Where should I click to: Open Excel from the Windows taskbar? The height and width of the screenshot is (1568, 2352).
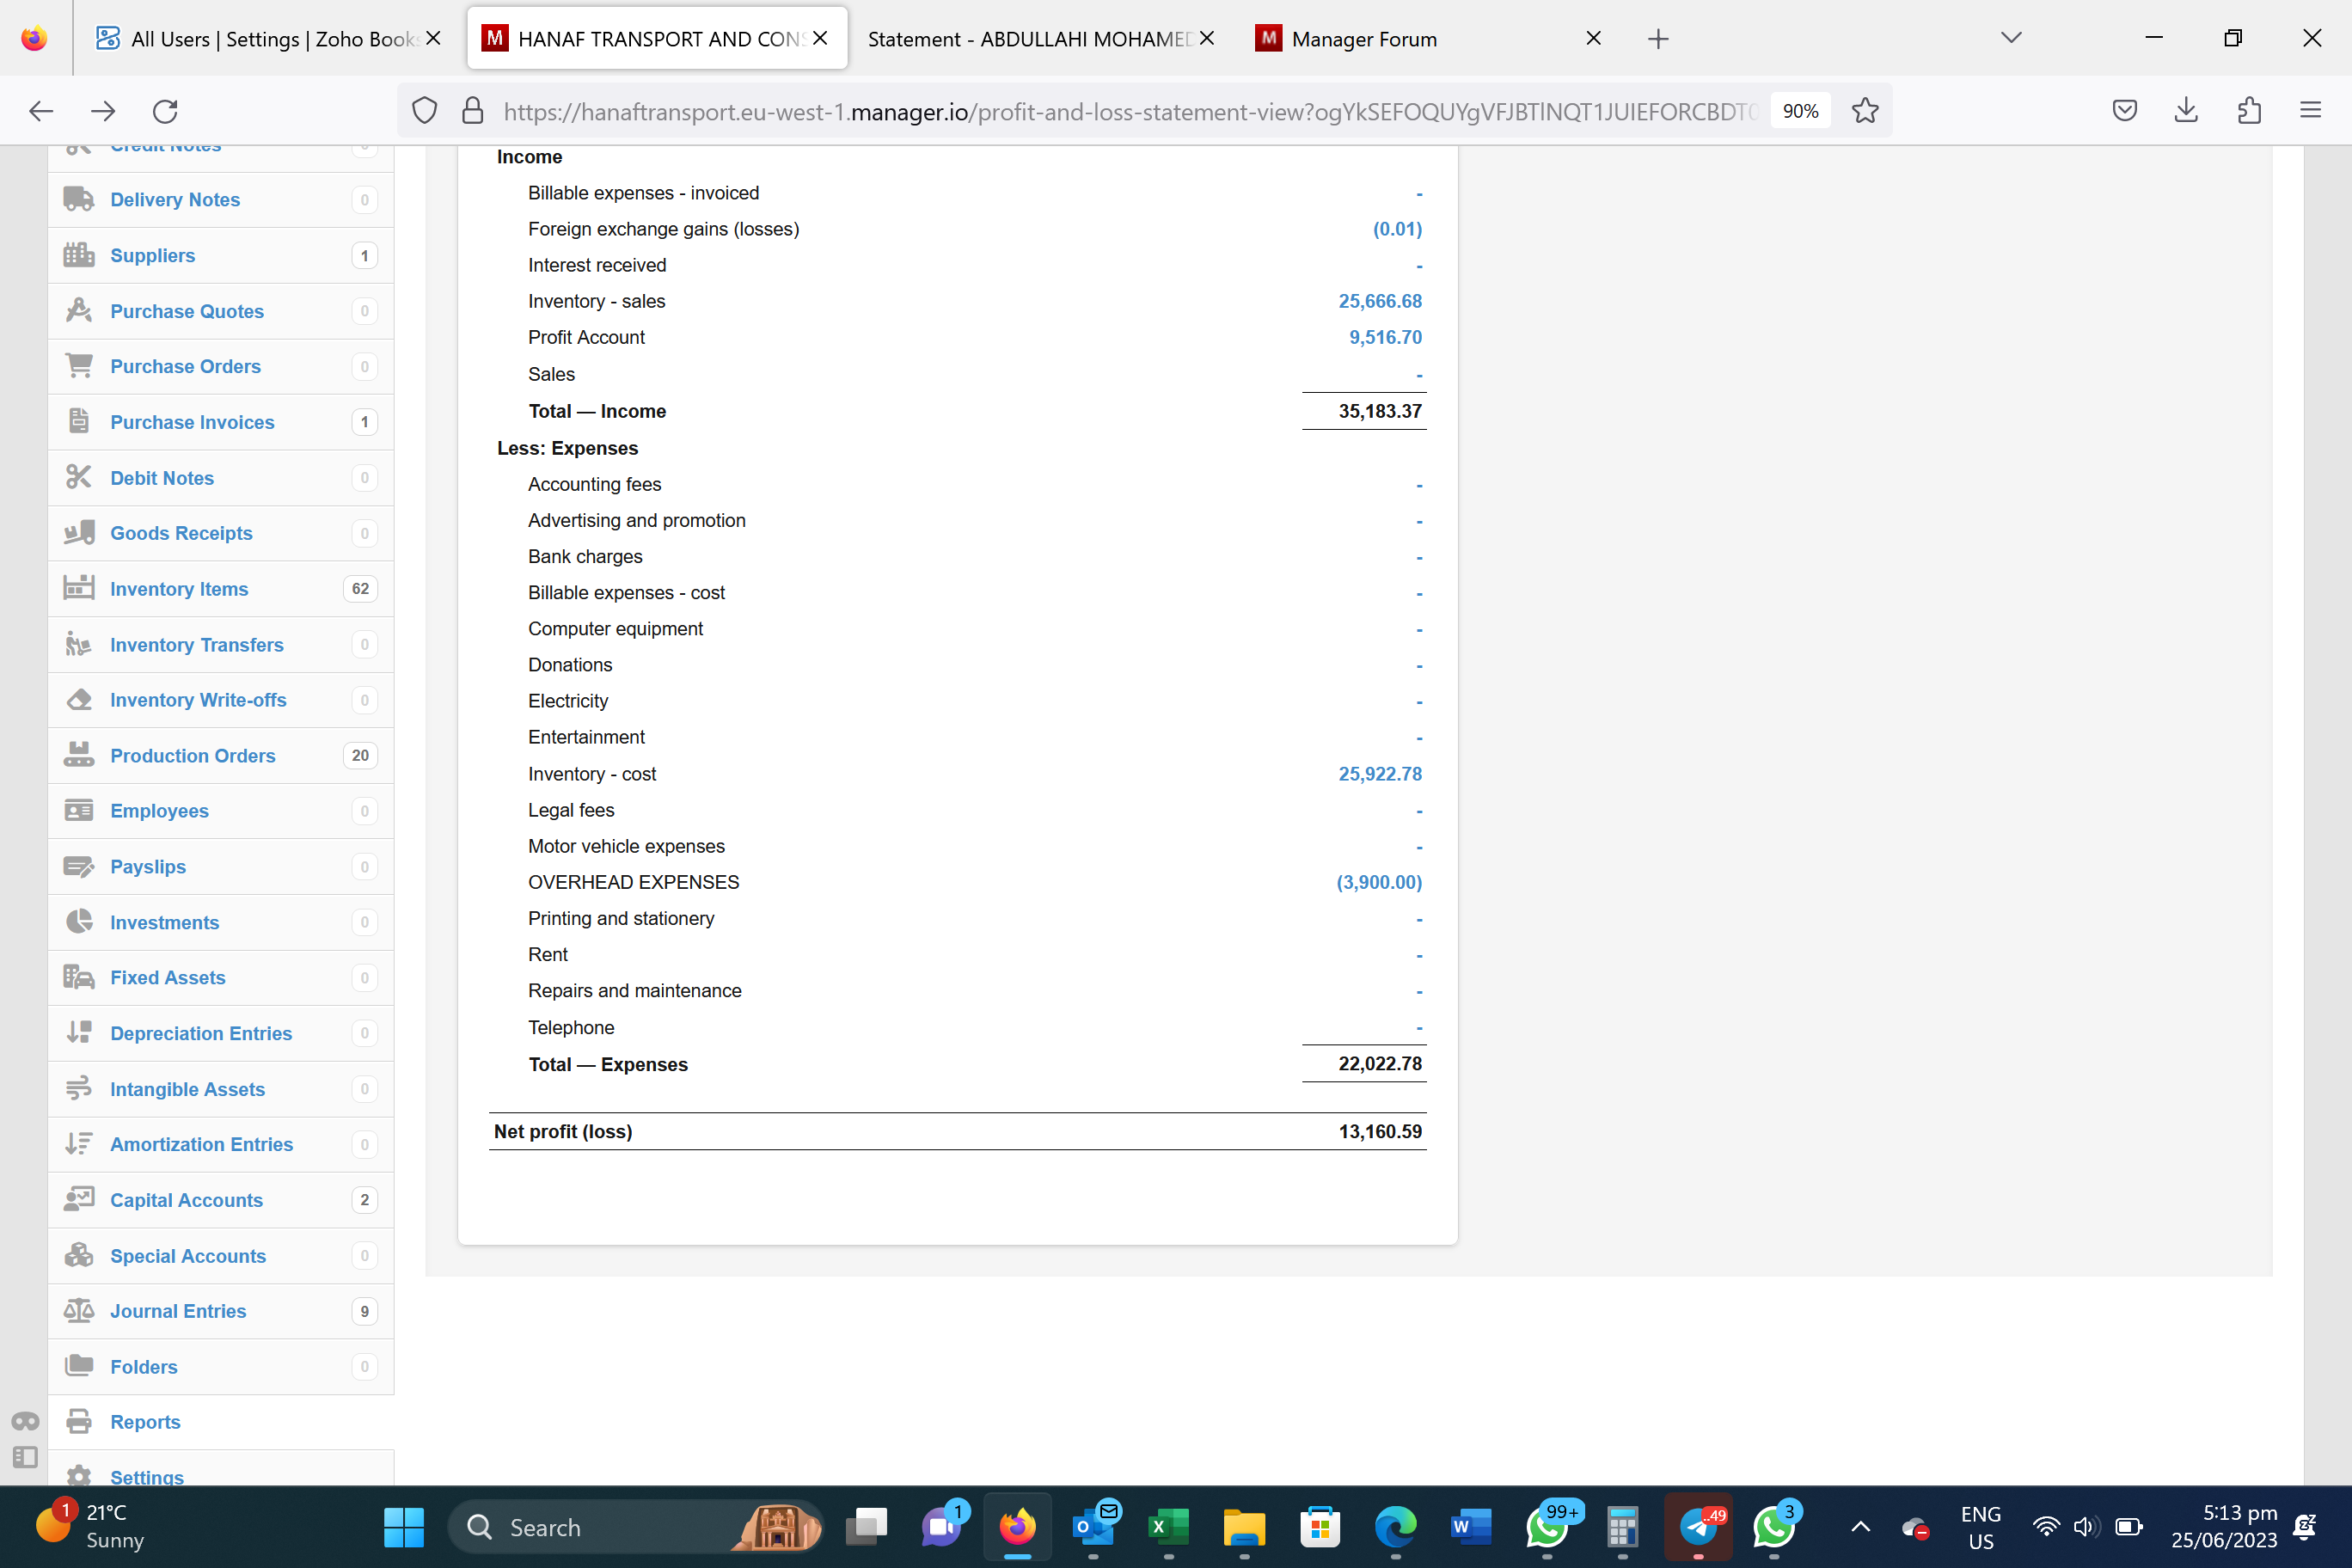[x=1168, y=1526]
